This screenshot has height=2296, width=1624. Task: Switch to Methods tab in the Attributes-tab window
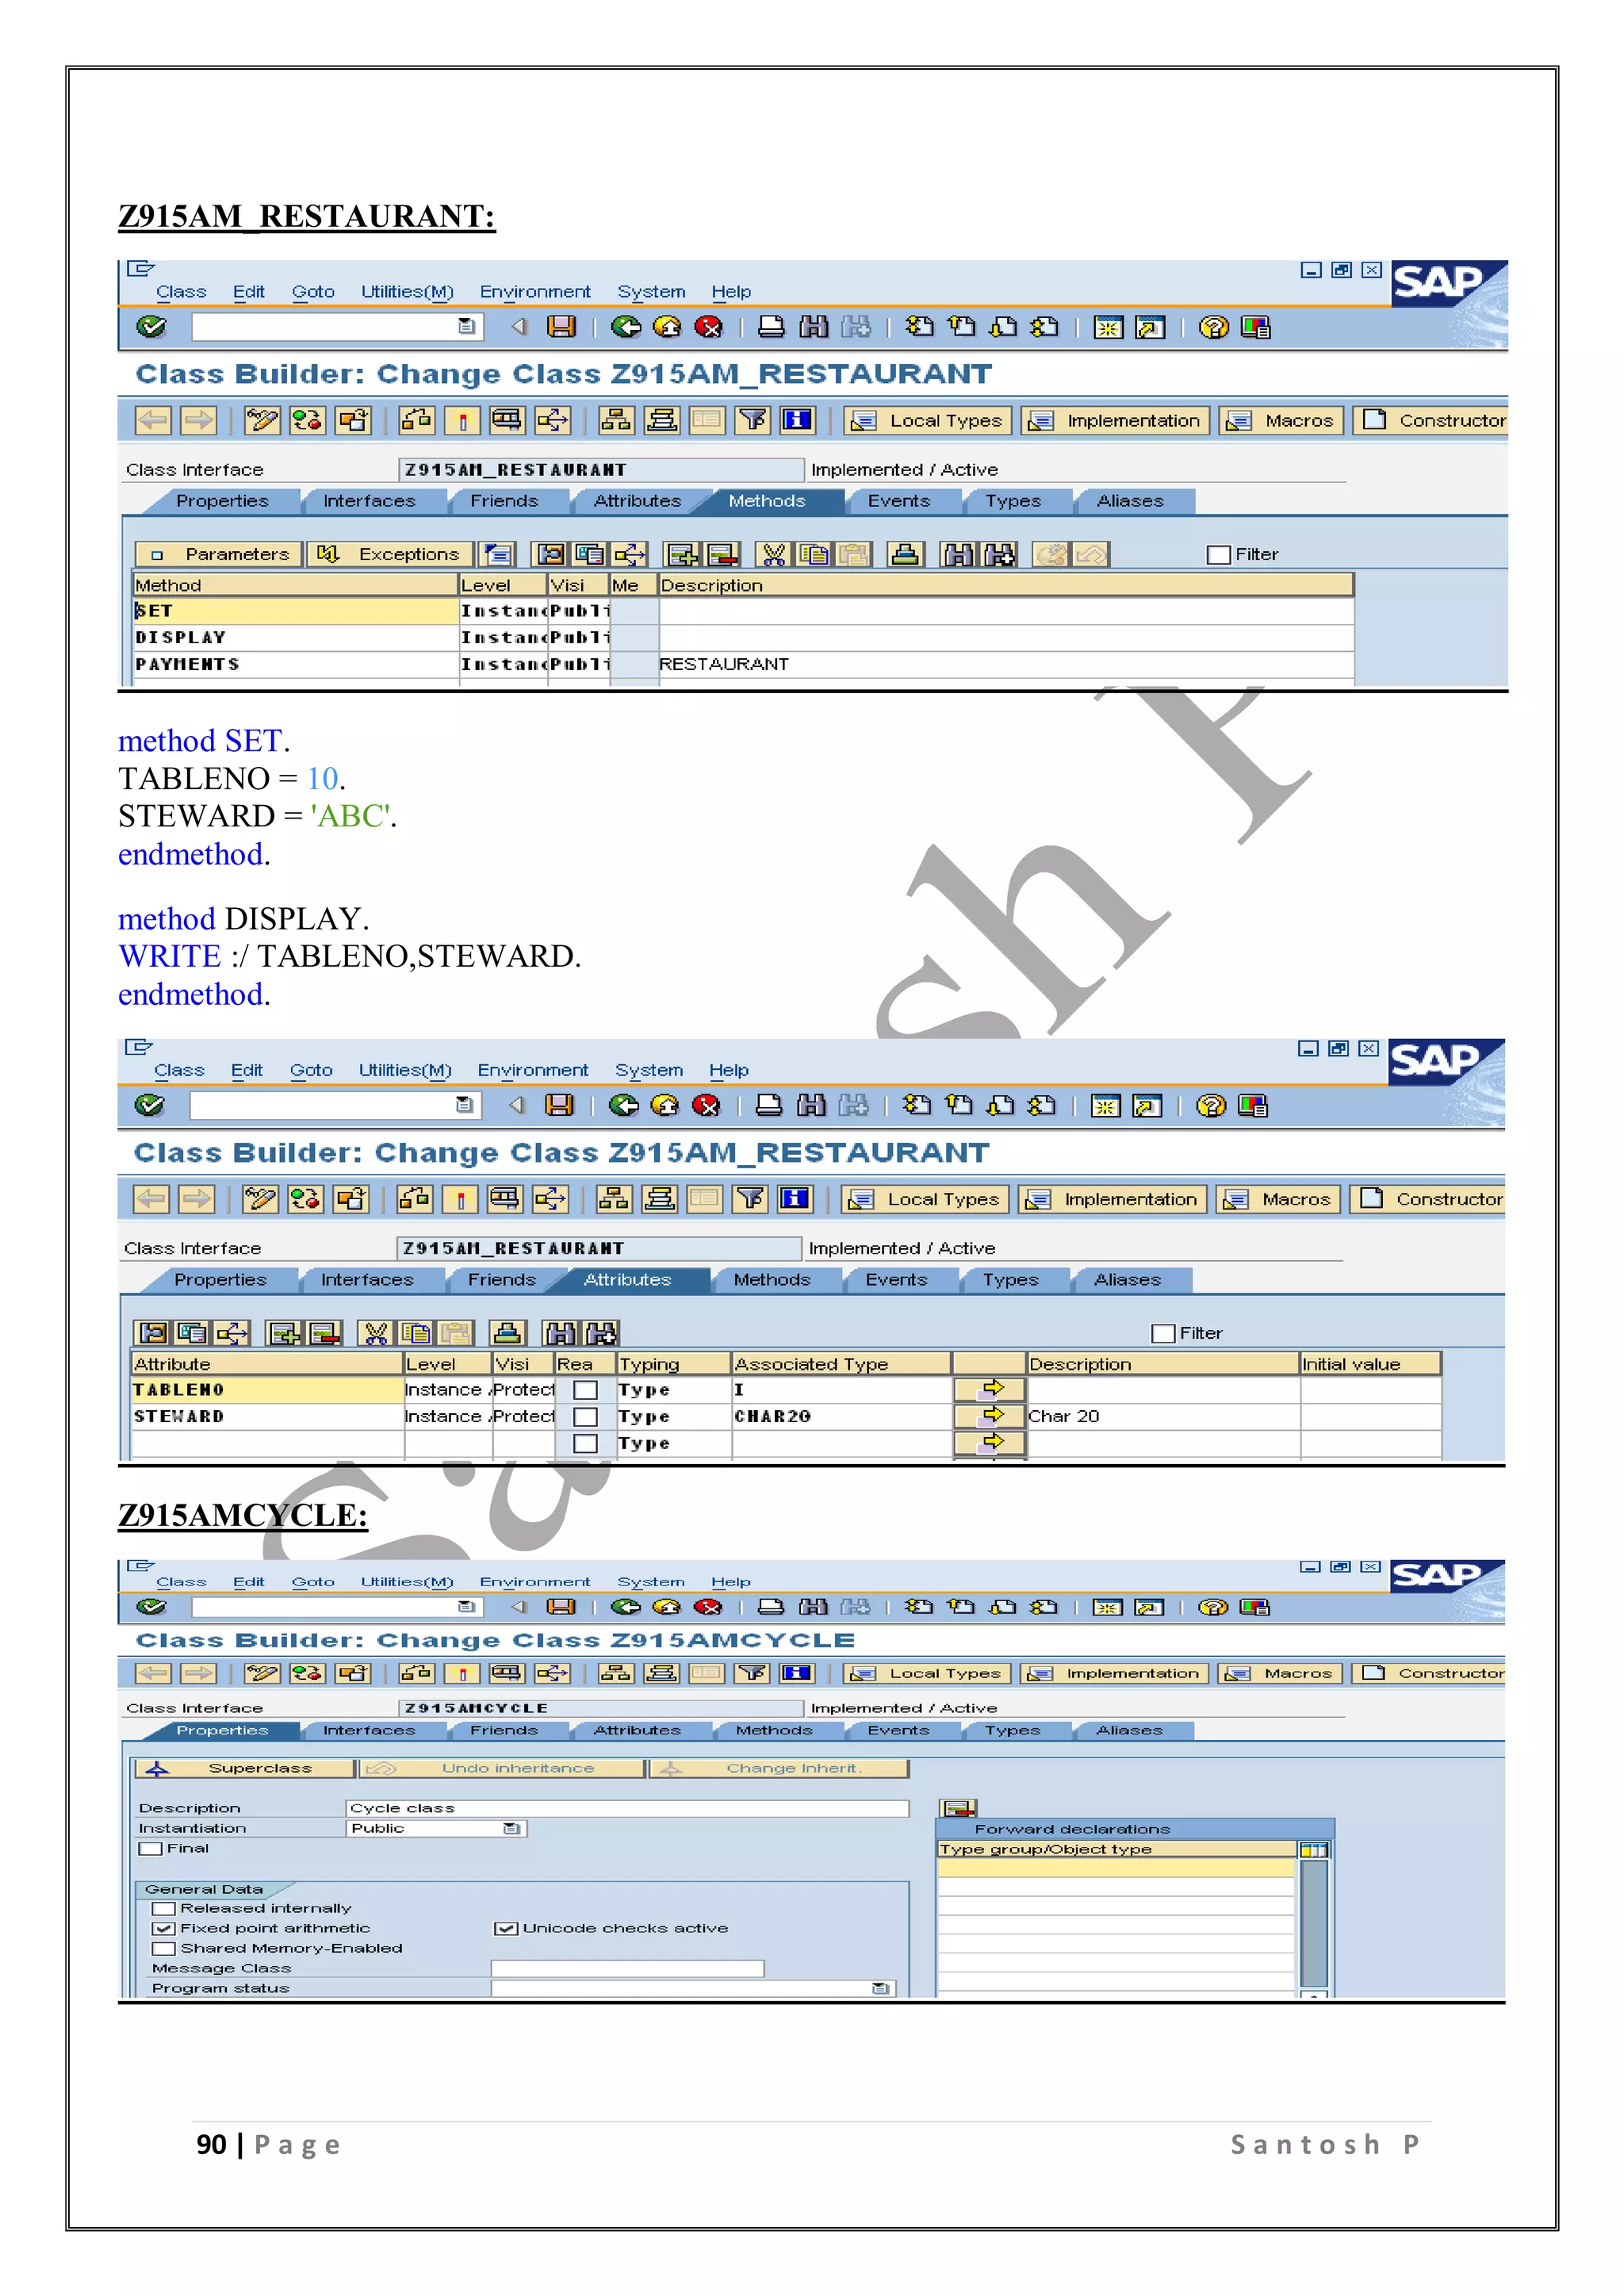tap(772, 1280)
